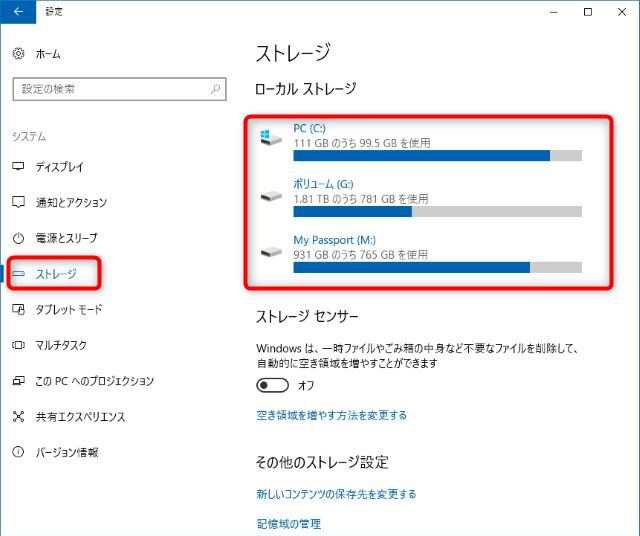Image resolution: width=640 pixels, height=536 pixels.
Task: Click the back arrow in the title bar
Action: [18, 12]
